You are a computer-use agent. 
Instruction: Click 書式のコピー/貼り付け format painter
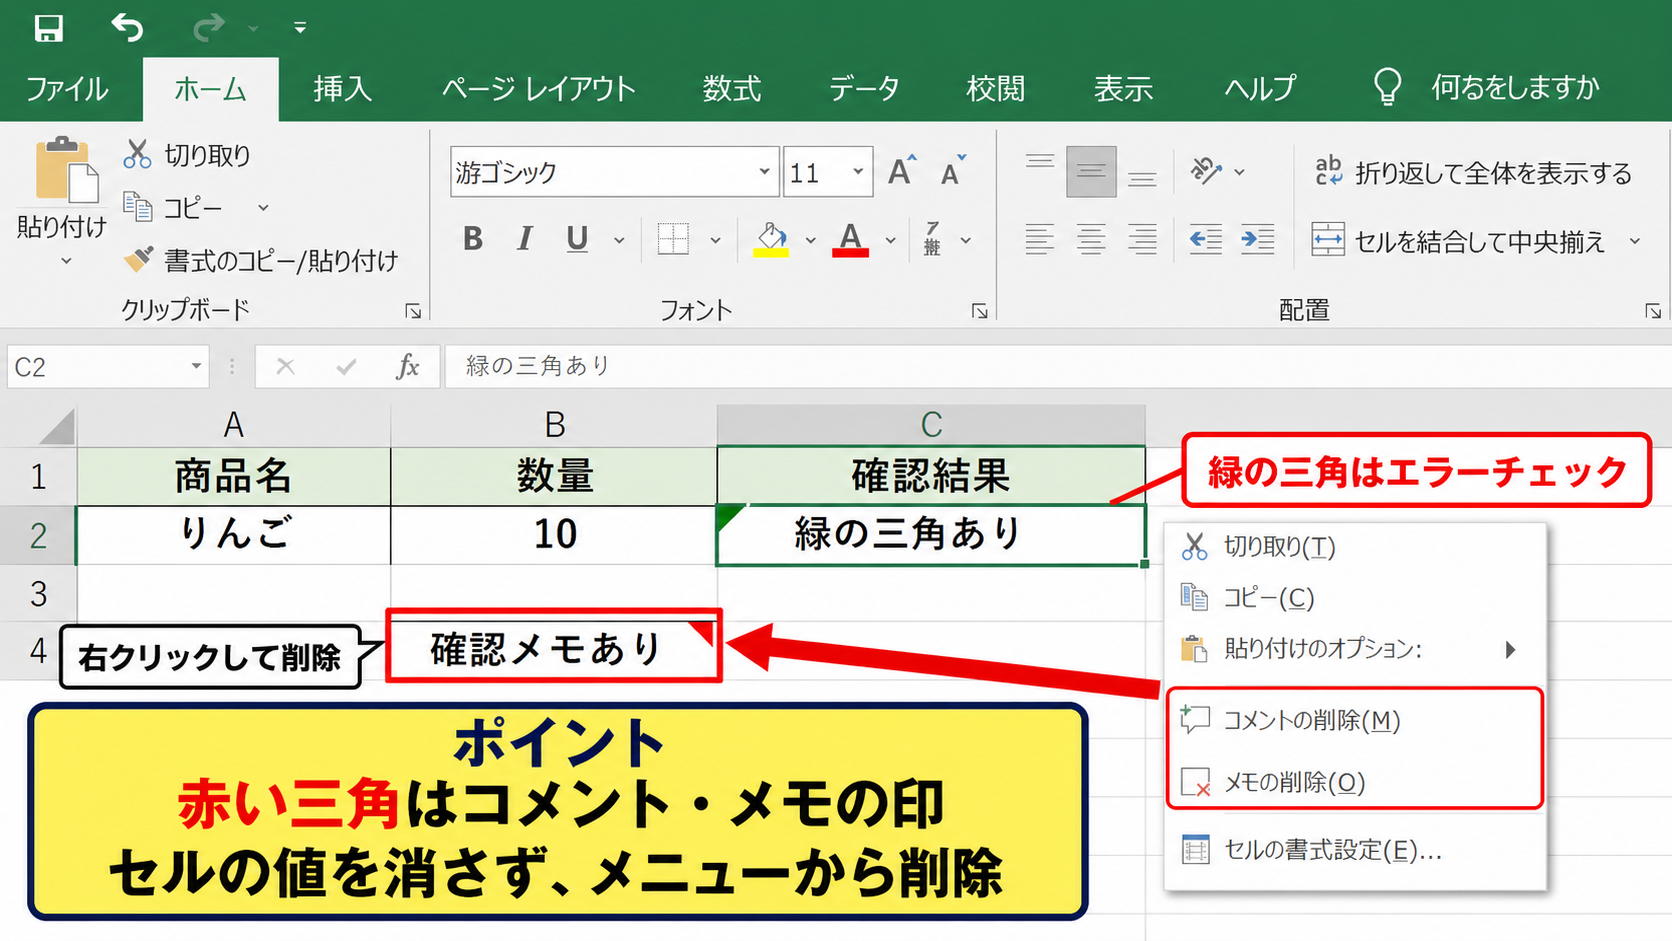(x=261, y=260)
